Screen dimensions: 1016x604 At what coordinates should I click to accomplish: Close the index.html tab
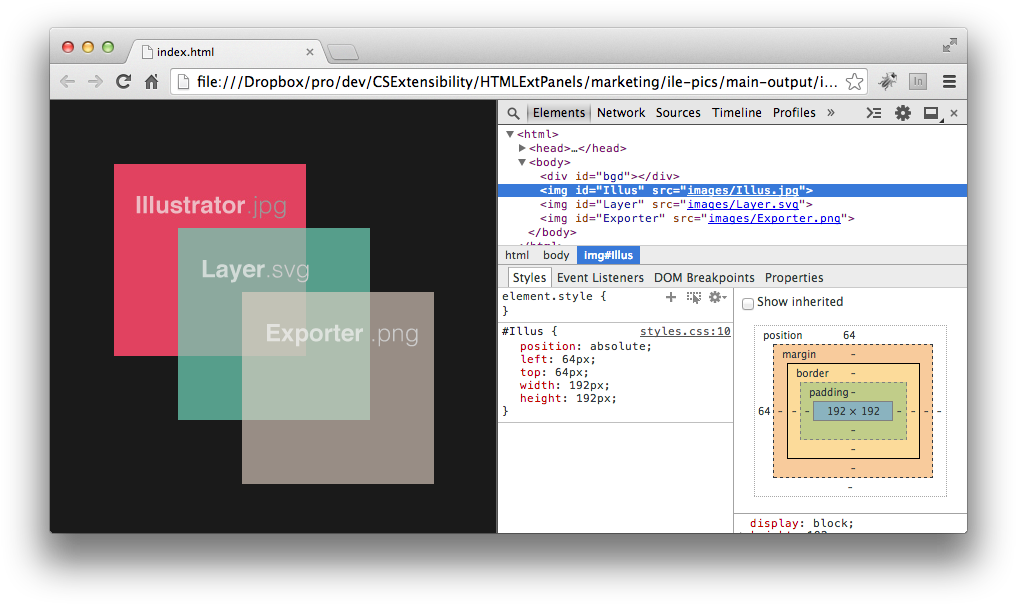click(x=310, y=52)
